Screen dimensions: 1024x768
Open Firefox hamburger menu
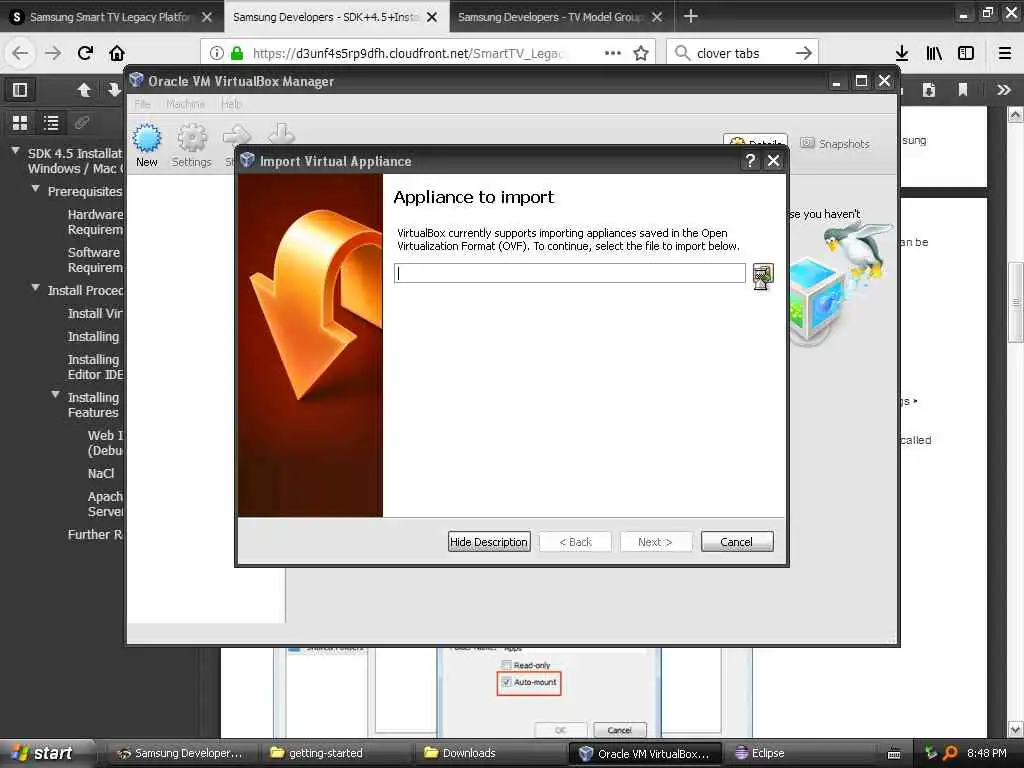coord(1005,53)
